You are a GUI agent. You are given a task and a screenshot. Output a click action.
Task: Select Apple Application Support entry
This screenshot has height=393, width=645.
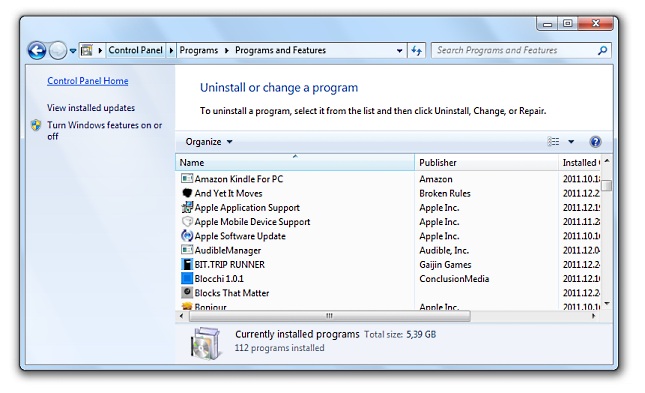click(247, 208)
